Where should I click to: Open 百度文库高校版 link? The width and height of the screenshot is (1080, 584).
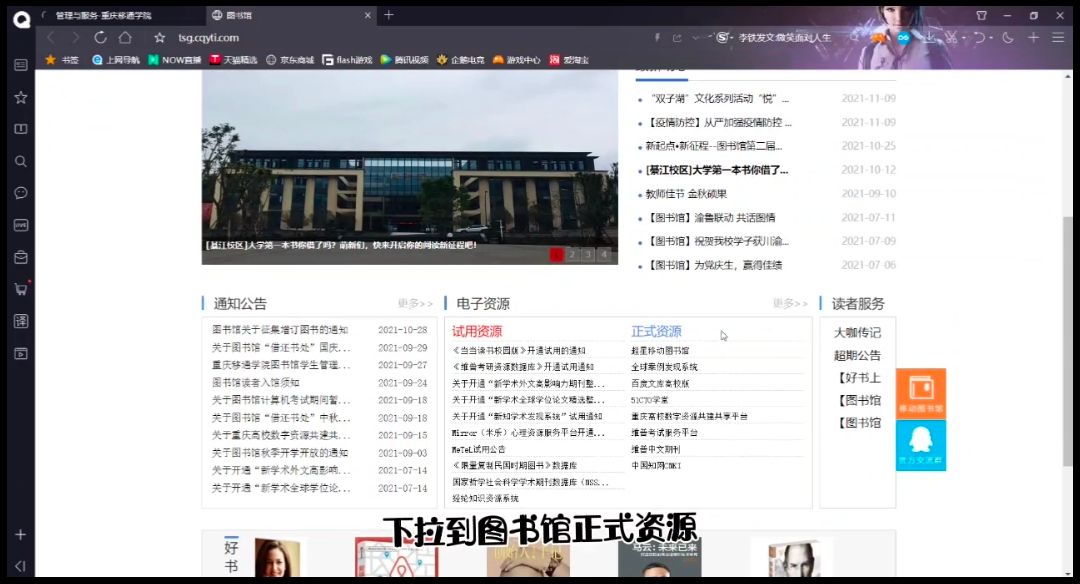tap(660, 383)
